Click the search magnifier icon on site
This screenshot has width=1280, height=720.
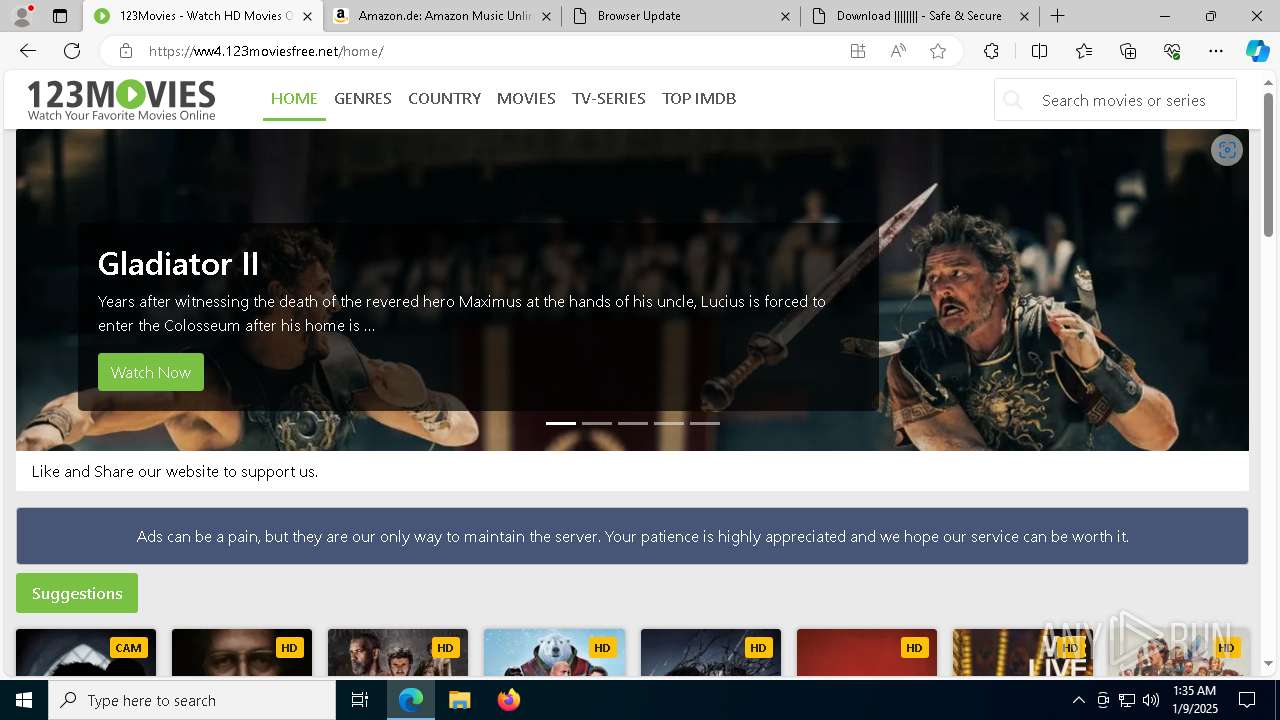[x=1013, y=100]
